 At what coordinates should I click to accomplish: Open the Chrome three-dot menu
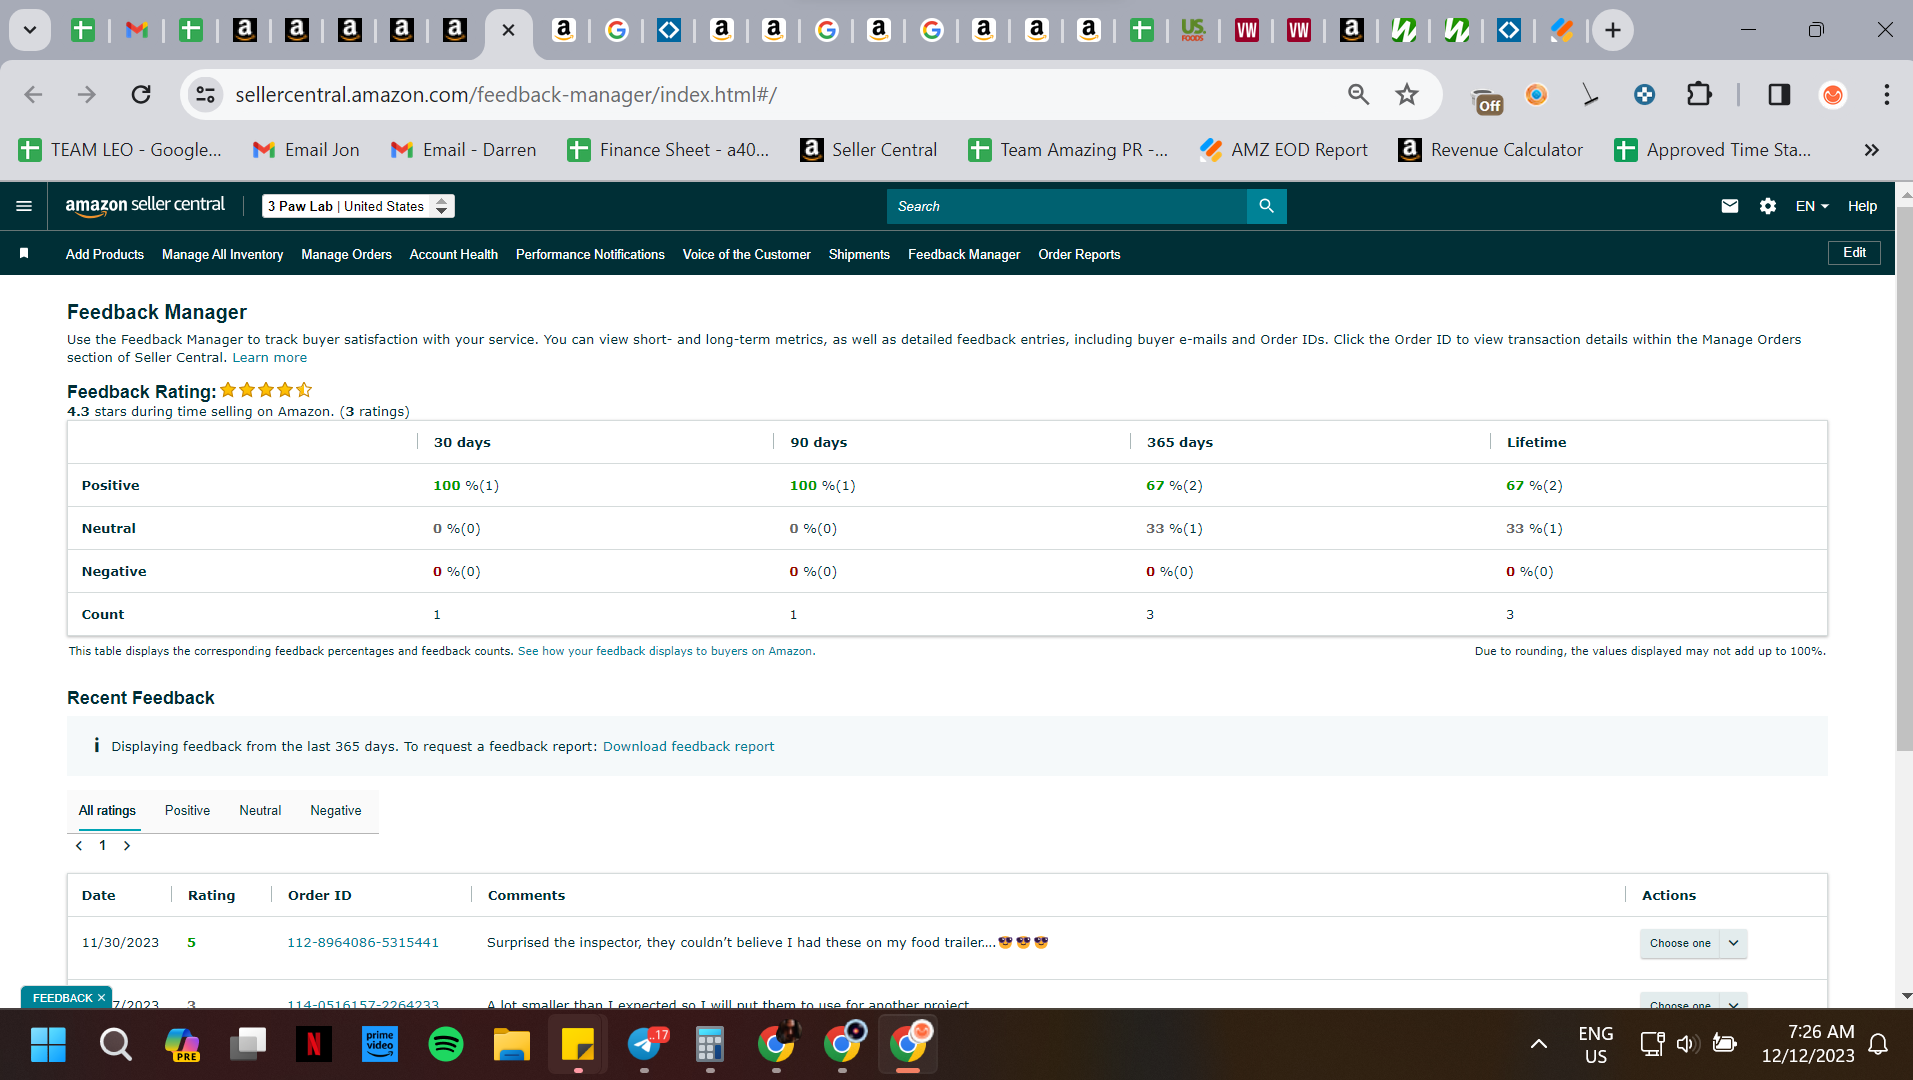[x=1886, y=94]
